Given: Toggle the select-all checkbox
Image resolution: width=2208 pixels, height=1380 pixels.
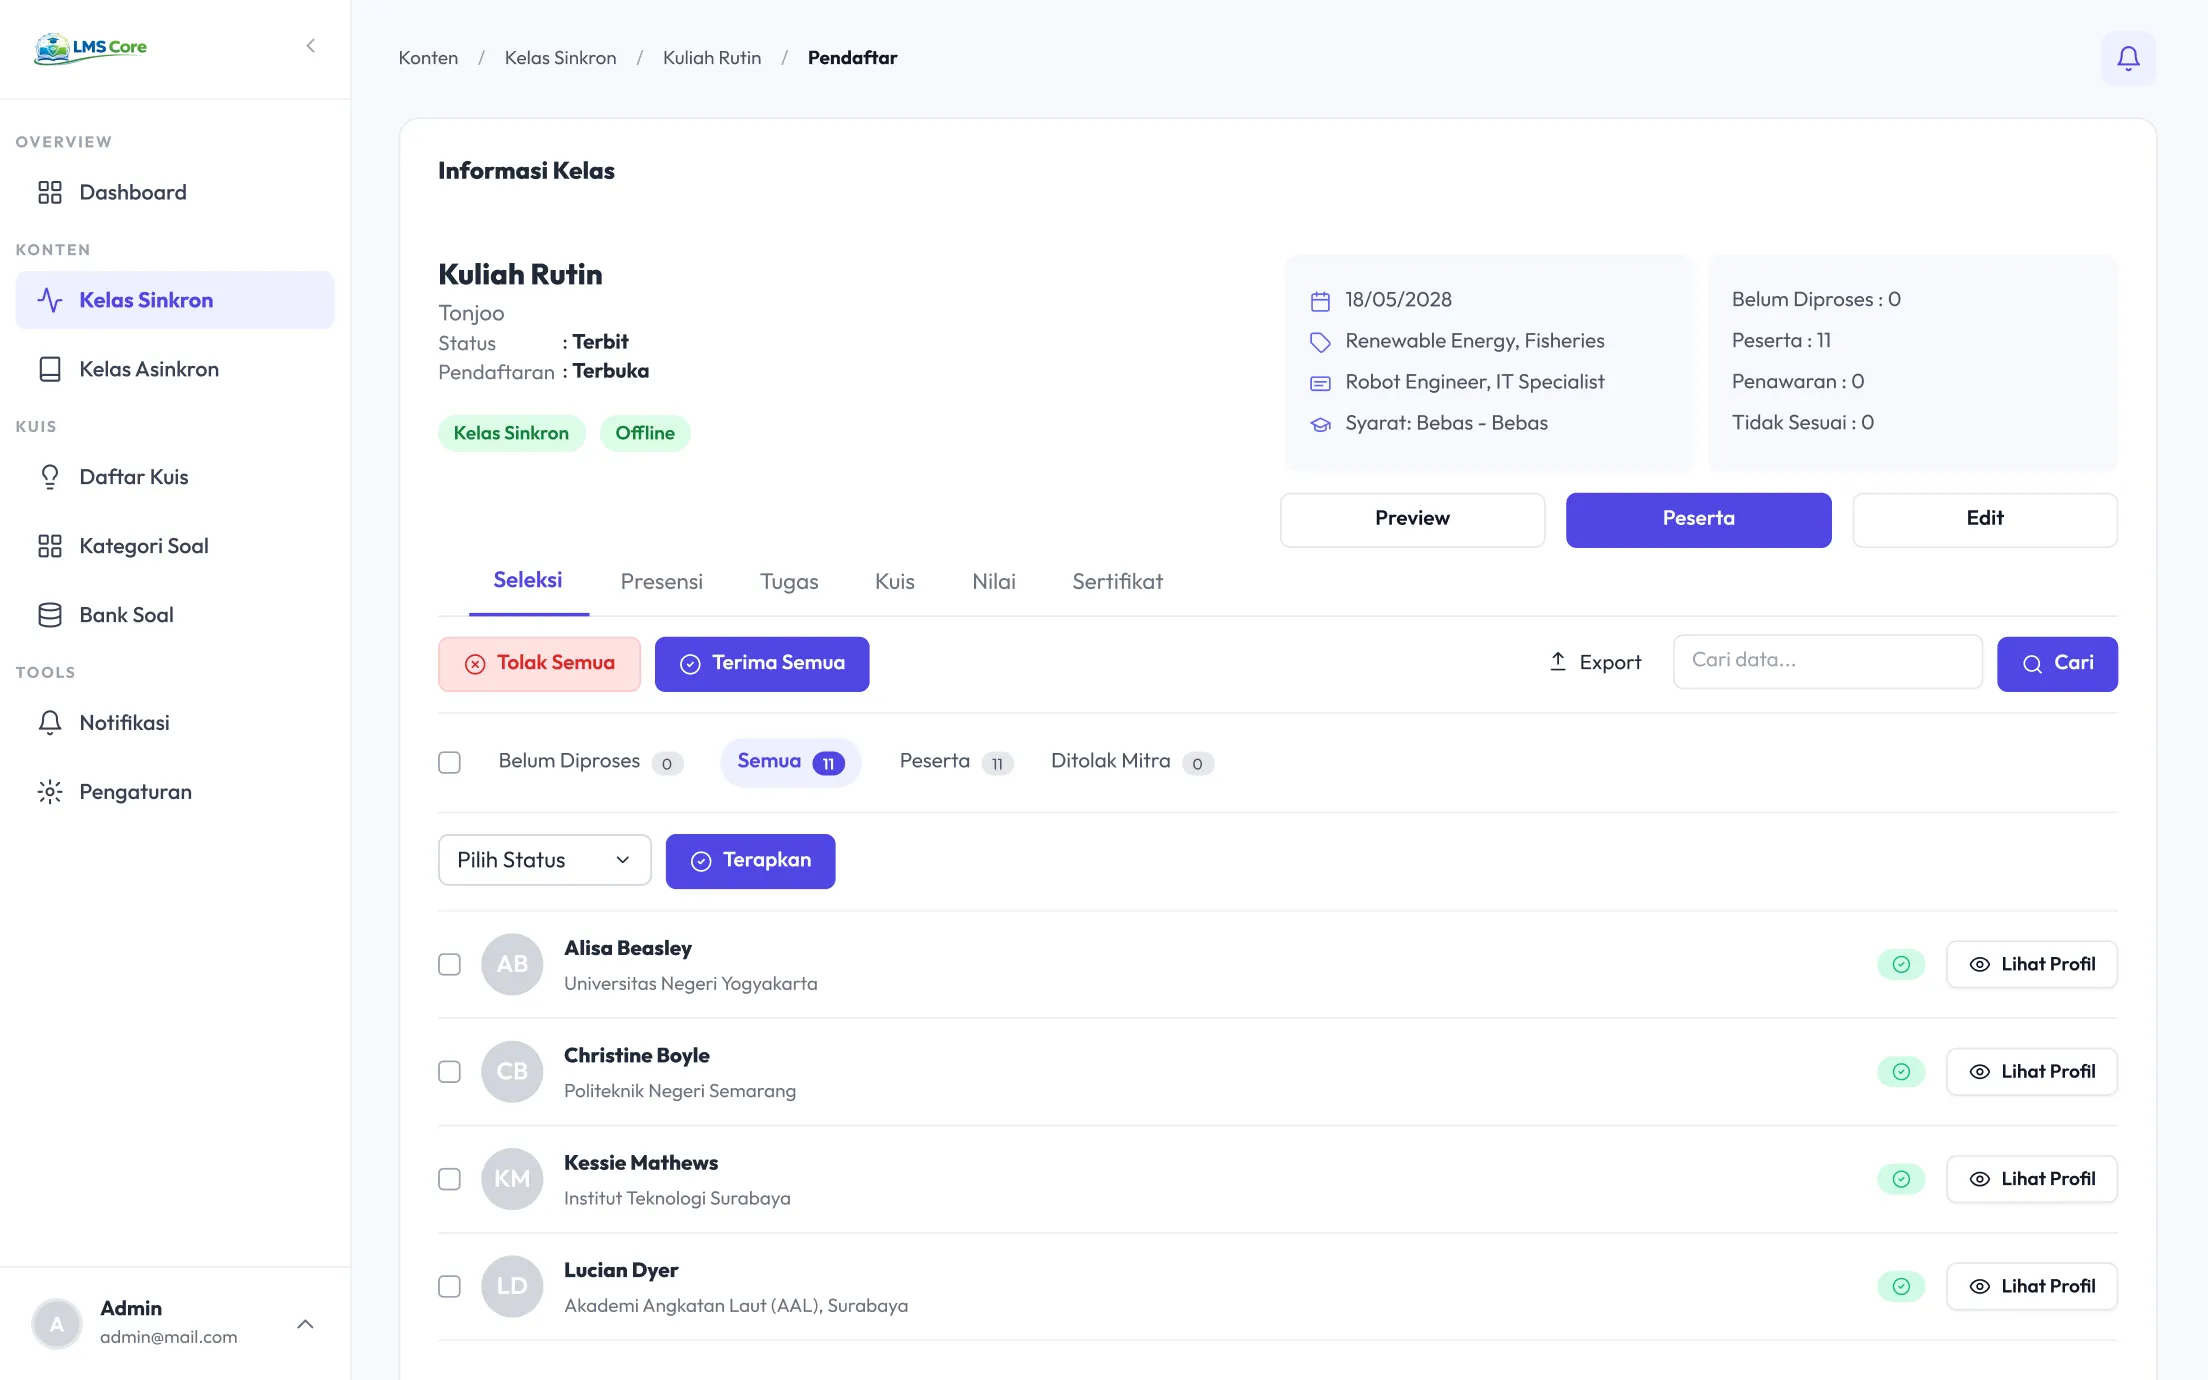Looking at the screenshot, I should [449, 762].
